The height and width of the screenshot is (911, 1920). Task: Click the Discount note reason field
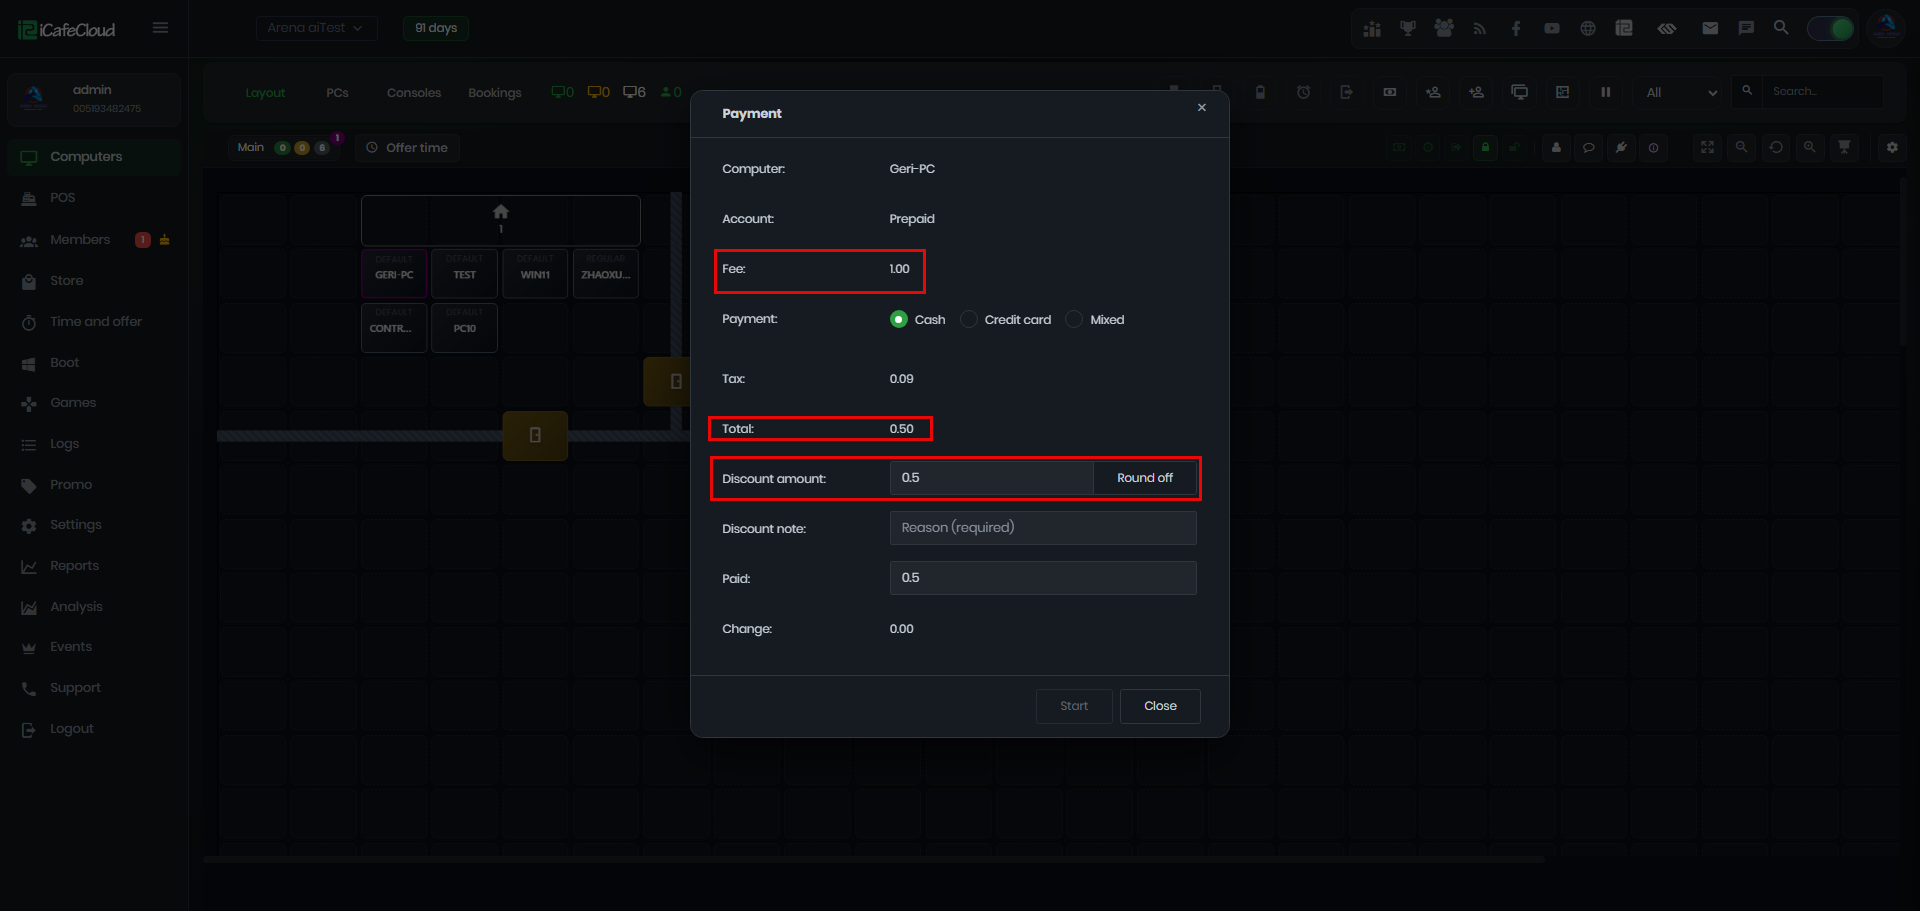click(x=1043, y=528)
